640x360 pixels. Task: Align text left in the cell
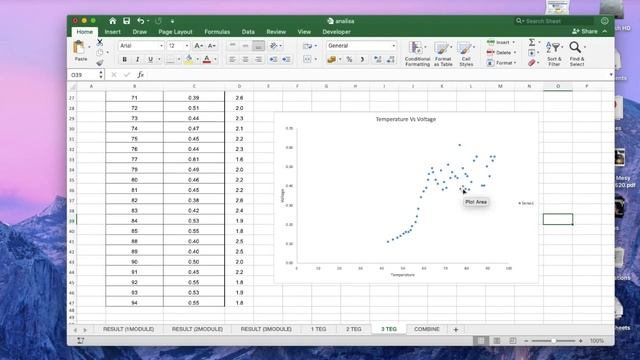pyautogui.click(x=232, y=60)
